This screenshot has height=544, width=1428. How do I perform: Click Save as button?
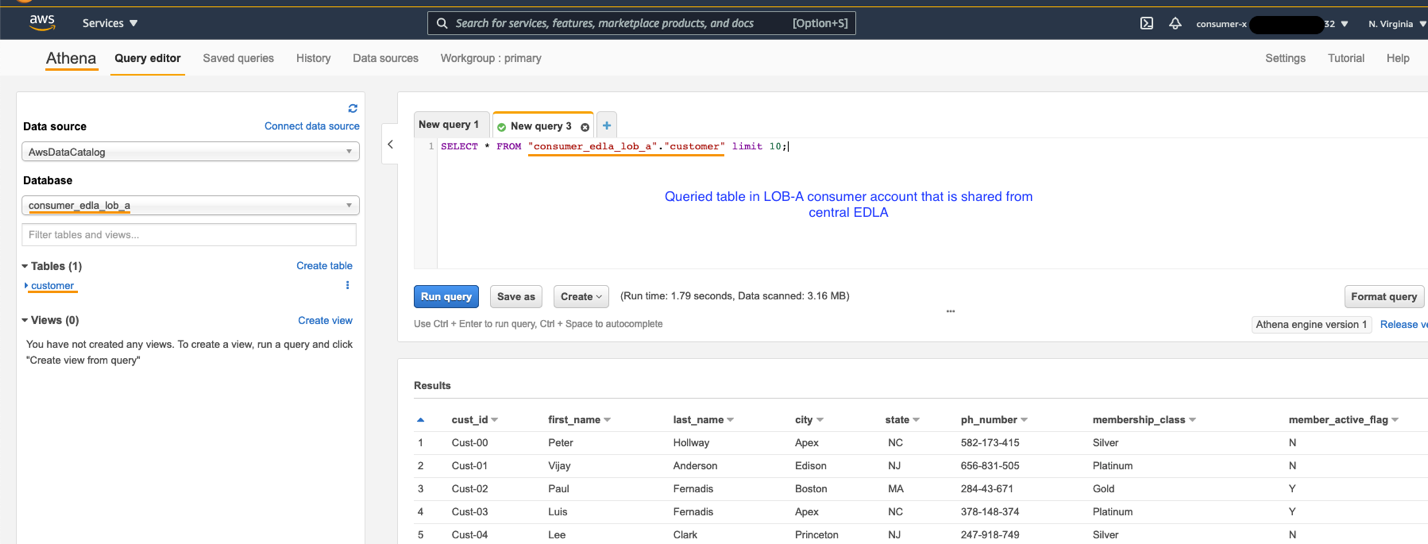pyautogui.click(x=516, y=296)
